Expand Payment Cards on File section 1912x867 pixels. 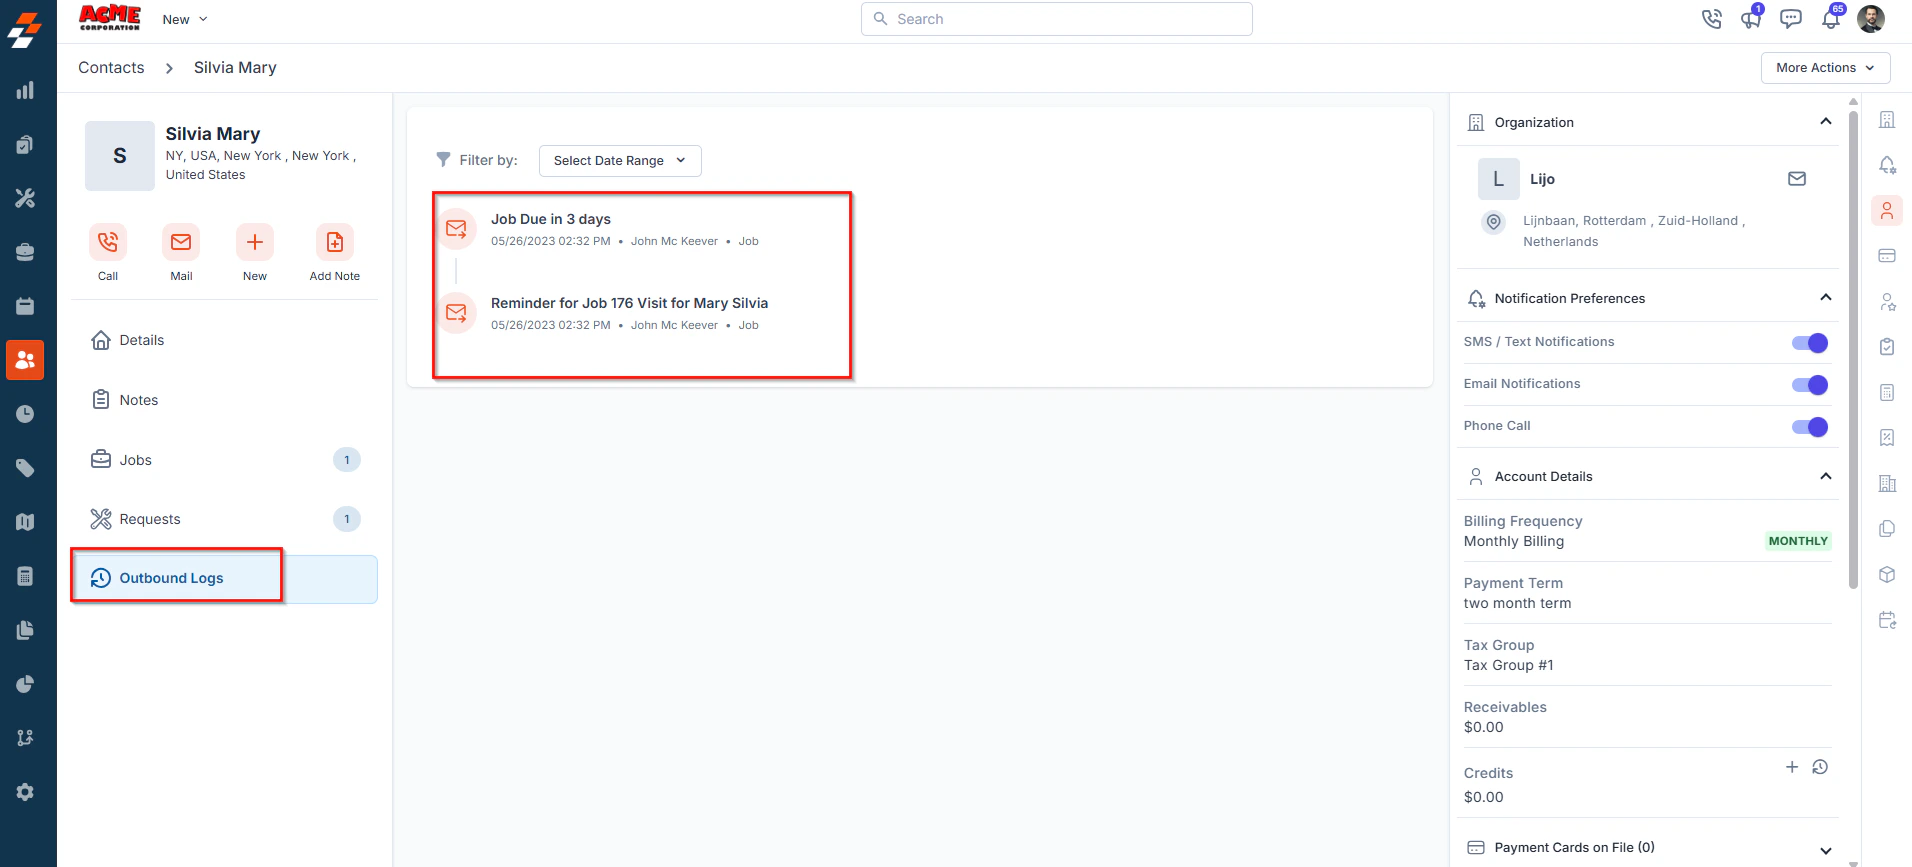(1826, 850)
